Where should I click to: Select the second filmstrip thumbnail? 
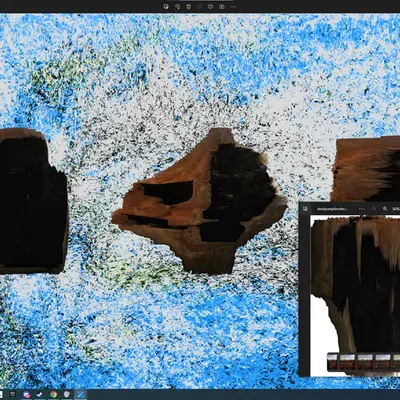[347, 362]
